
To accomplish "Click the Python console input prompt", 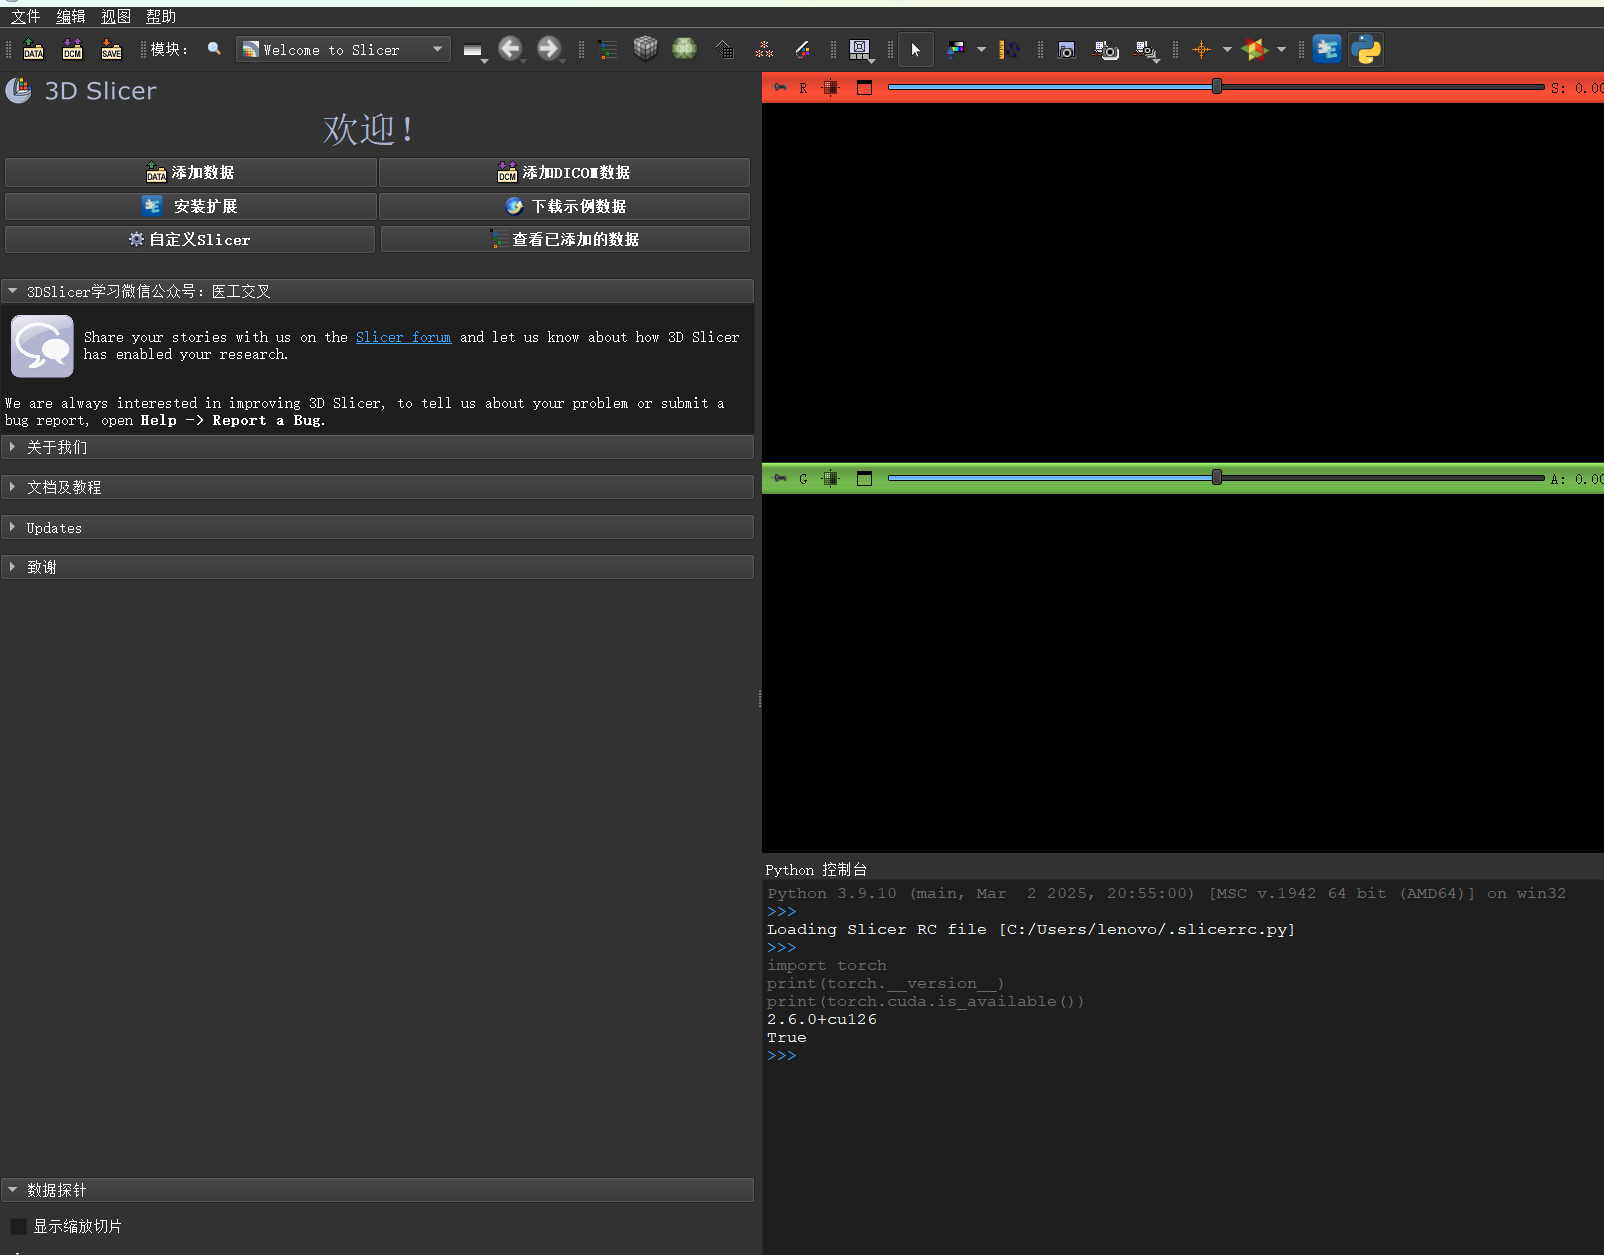I will click(782, 1056).
